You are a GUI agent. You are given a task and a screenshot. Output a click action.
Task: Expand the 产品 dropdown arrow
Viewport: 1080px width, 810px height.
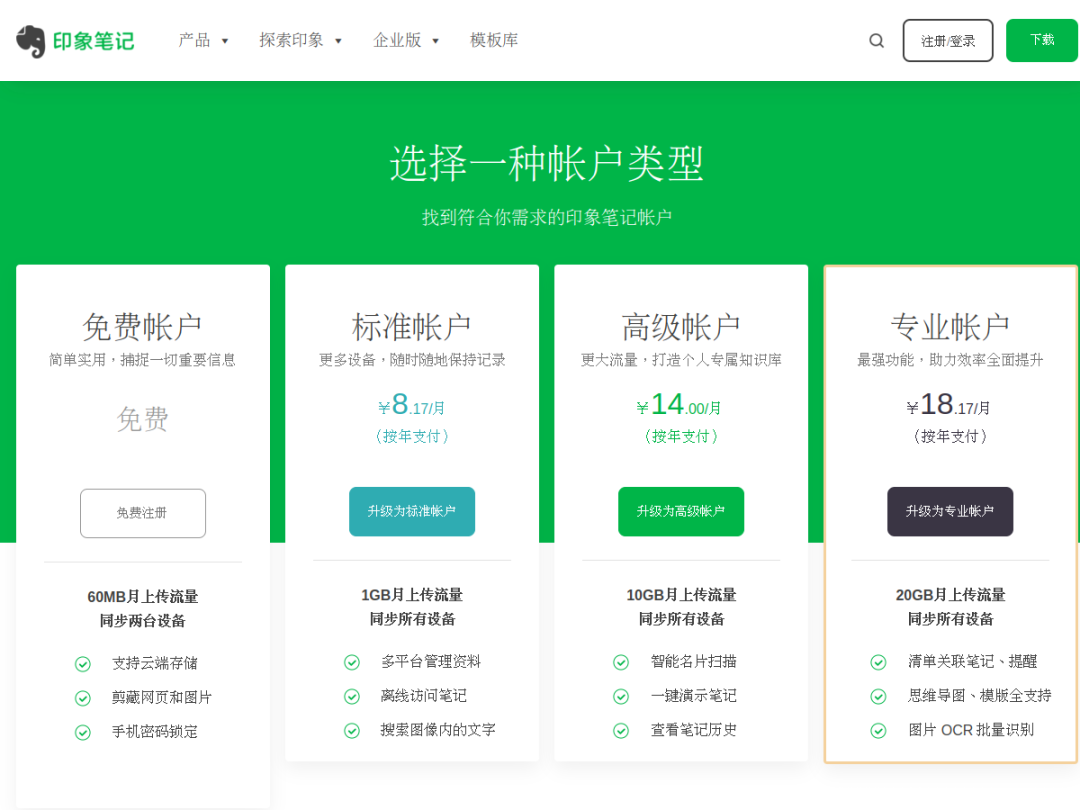pyautogui.click(x=225, y=41)
